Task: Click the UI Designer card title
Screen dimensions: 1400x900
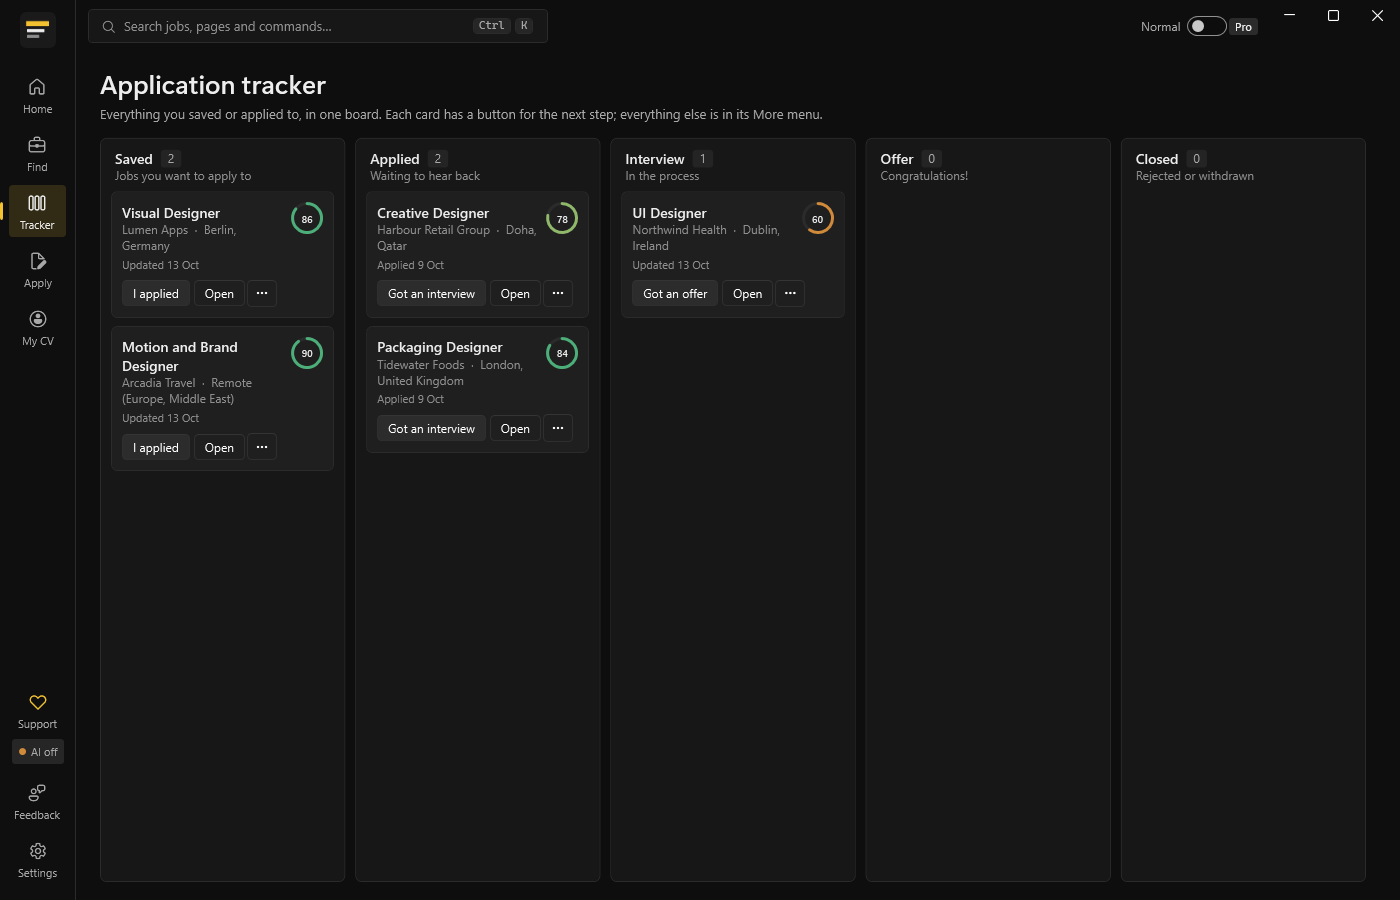Action: [x=669, y=213]
